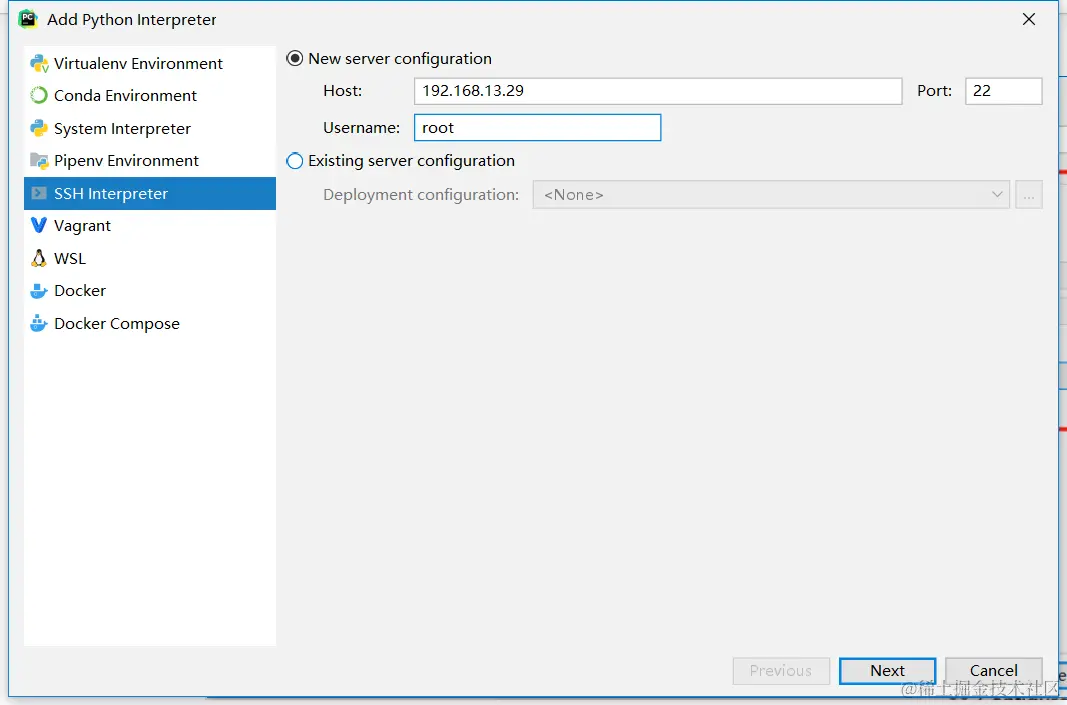Screen dimensions: 1067x705
Task: Click into the Host input field
Action: pos(658,91)
